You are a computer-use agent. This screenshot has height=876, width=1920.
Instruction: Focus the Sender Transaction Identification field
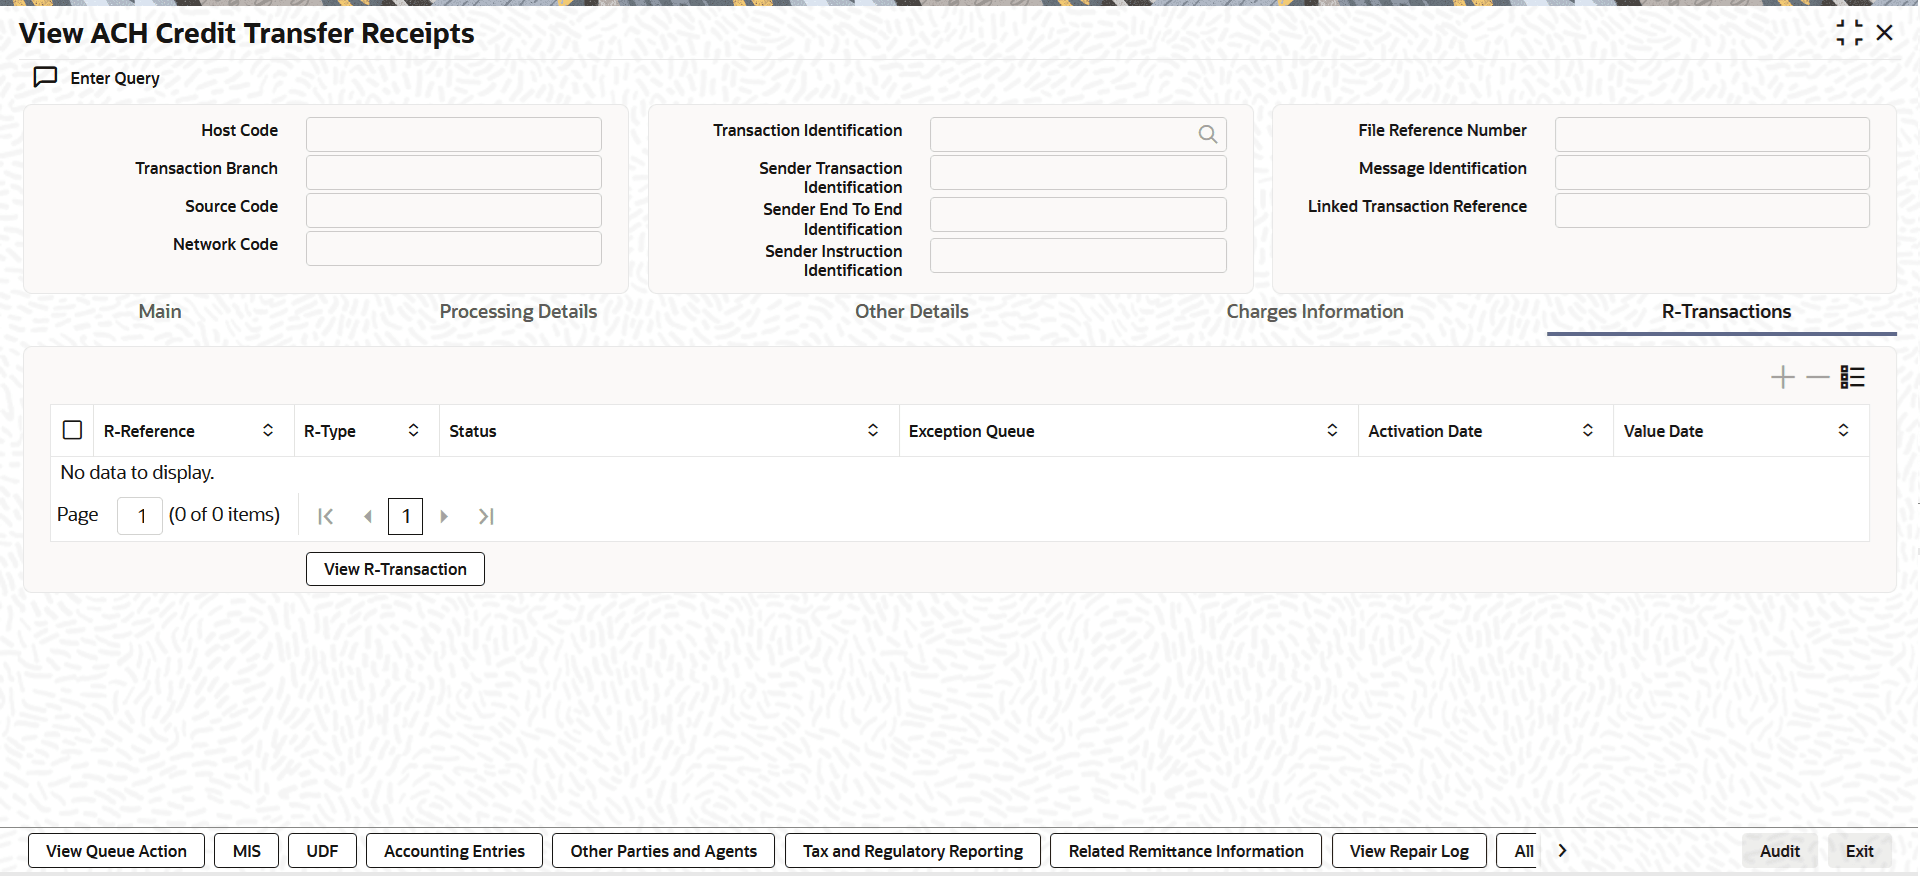tap(1078, 172)
